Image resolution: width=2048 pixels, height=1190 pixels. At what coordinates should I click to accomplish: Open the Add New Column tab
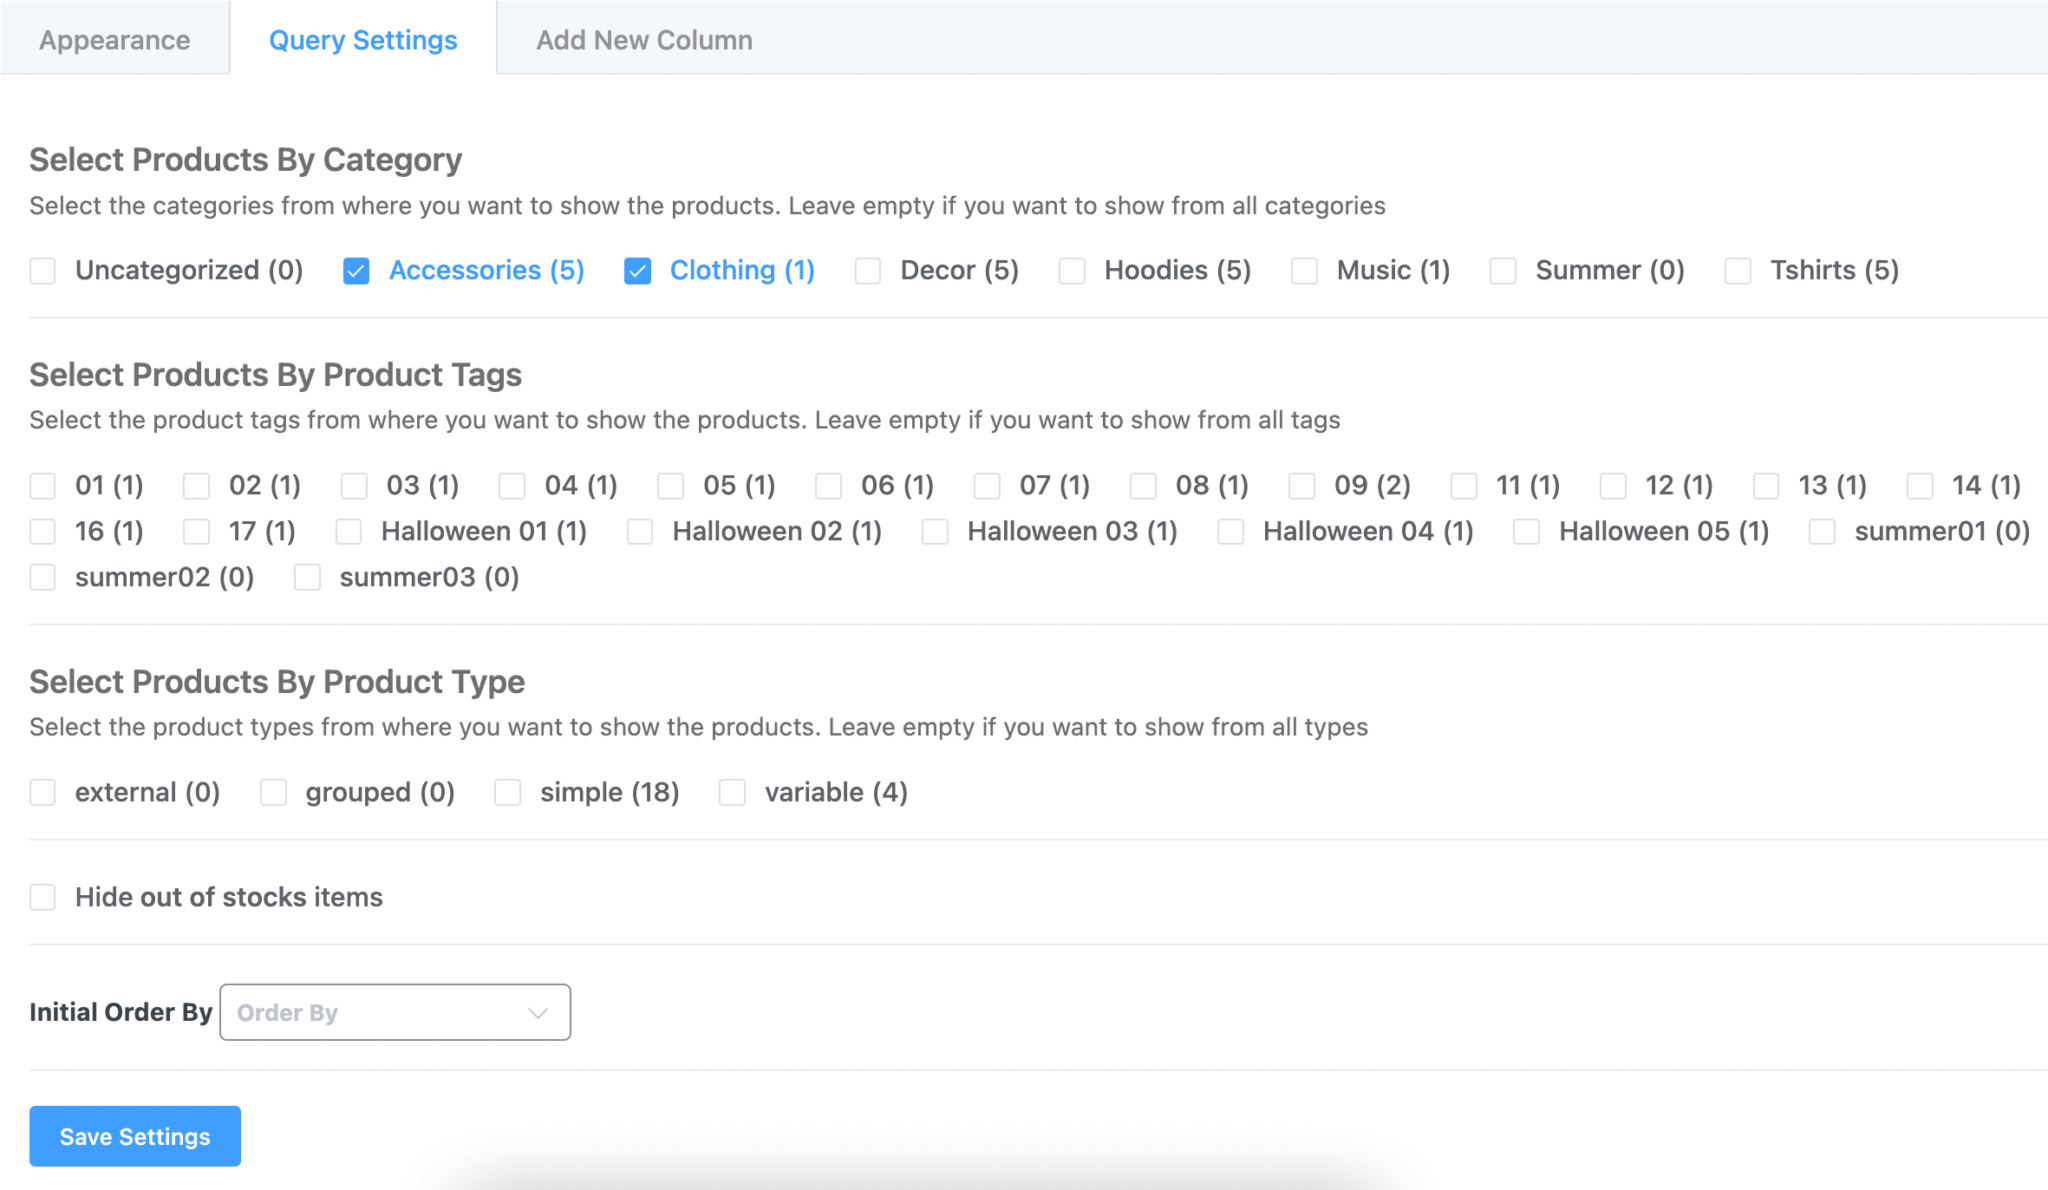click(643, 39)
